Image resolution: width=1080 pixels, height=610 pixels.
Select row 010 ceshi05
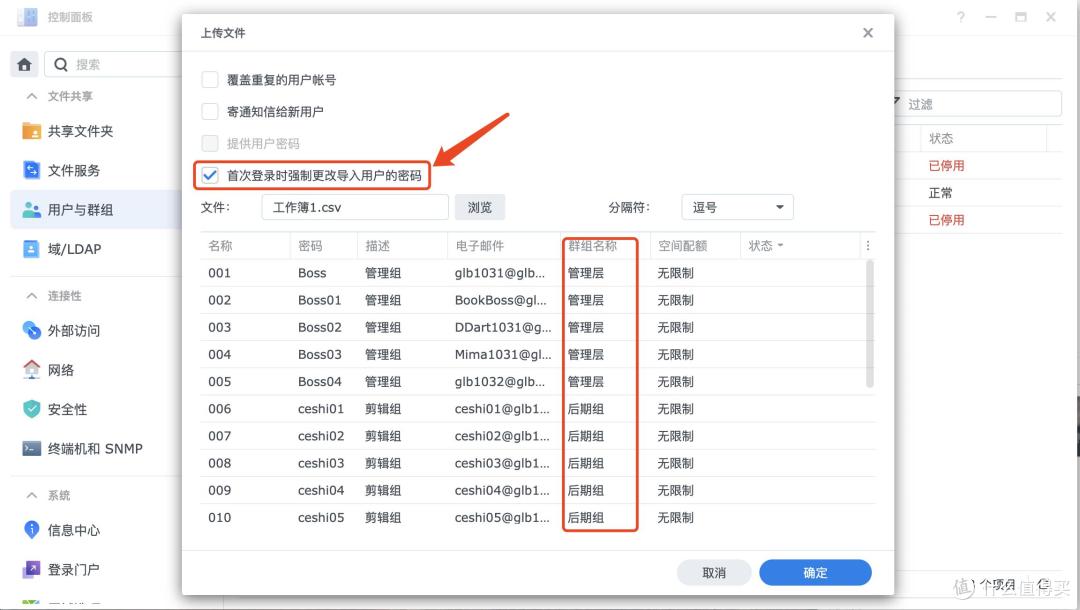(537, 518)
